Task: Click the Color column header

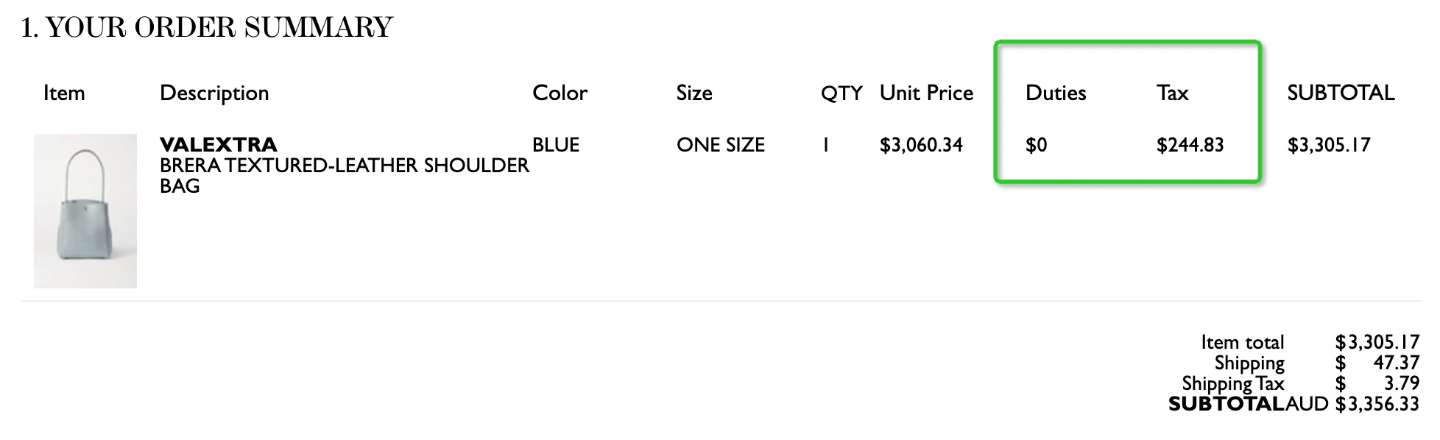Action: click(x=560, y=94)
